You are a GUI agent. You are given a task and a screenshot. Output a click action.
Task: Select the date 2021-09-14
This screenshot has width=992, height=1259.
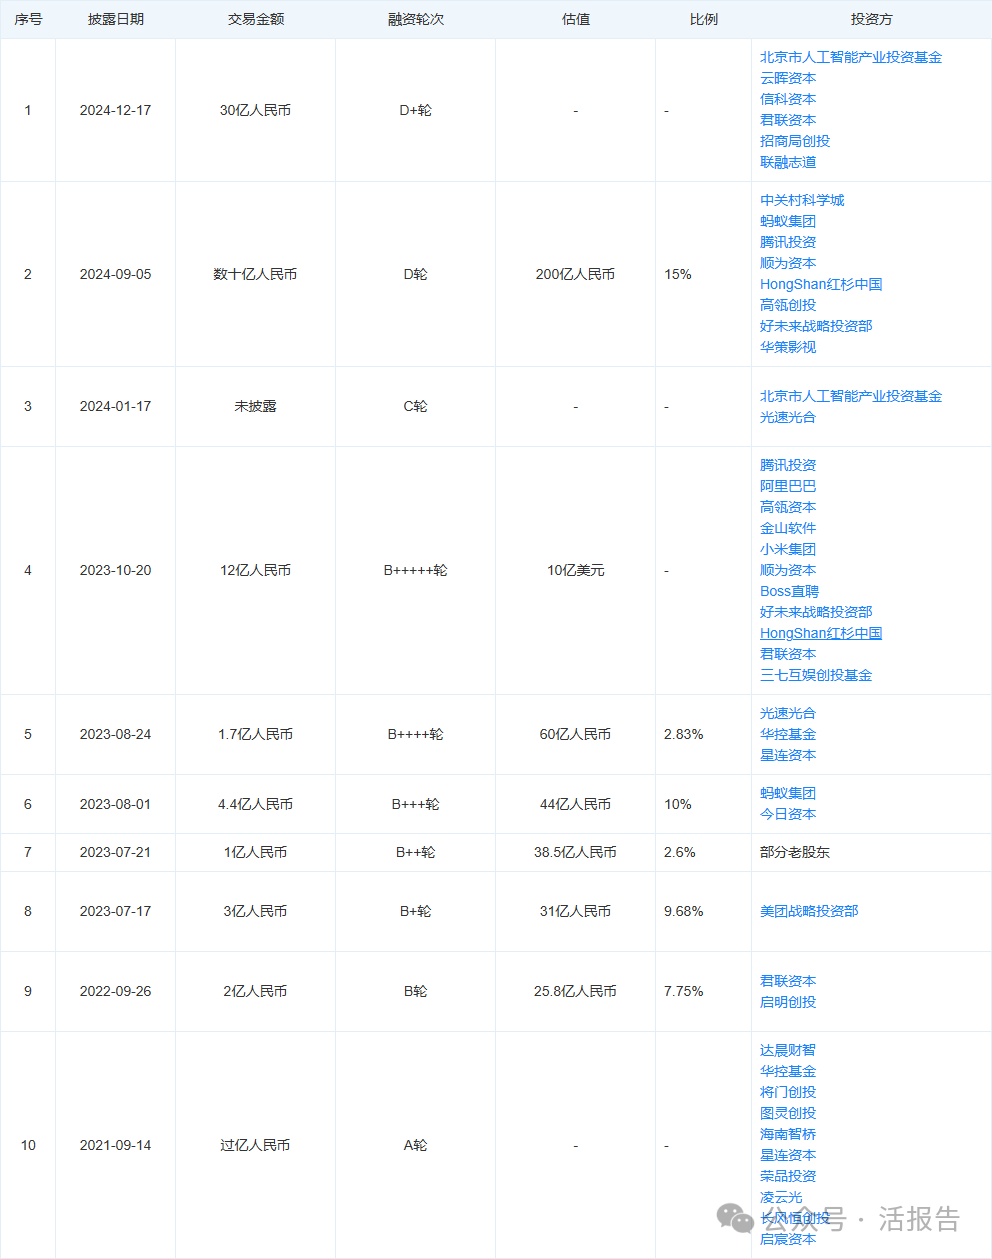tap(116, 1145)
